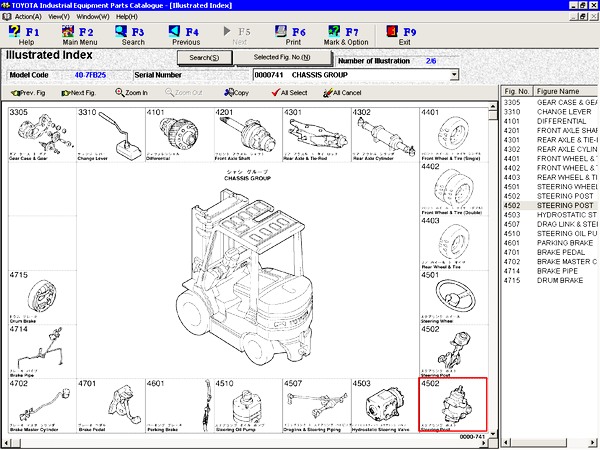This screenshot has height=450, width=600.
Task: Select the 4101 Differential thumbnail
Action: (179, 135)
